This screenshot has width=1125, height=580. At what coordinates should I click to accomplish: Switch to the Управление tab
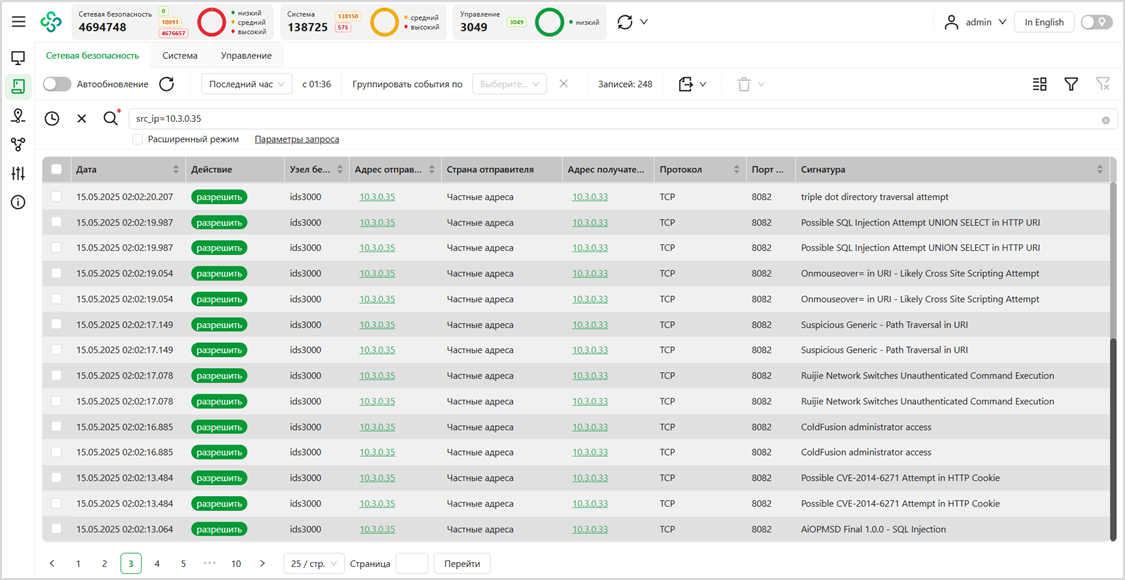click(x=246, y=56)
